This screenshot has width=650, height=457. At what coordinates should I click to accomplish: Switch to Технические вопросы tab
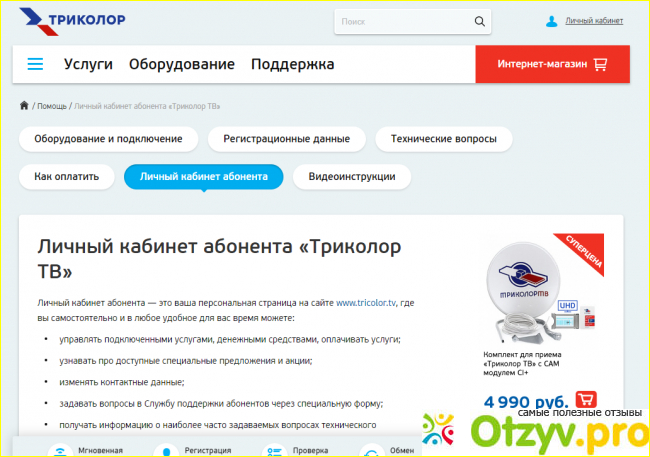443,139
